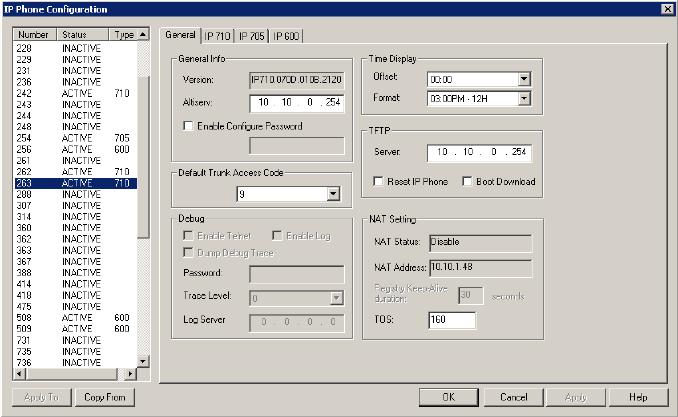
Task: Expand the time Format dropdown
Action: click(x=524, y=99)
